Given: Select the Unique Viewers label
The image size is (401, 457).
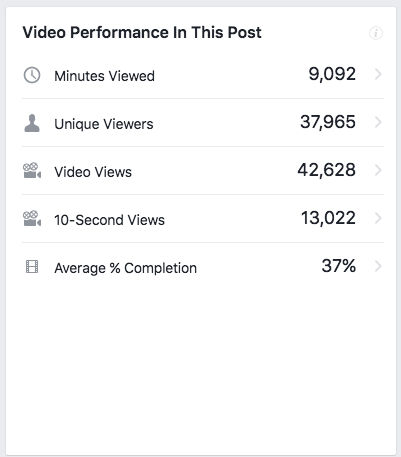Looking at the screenshot, I should 104,124.
